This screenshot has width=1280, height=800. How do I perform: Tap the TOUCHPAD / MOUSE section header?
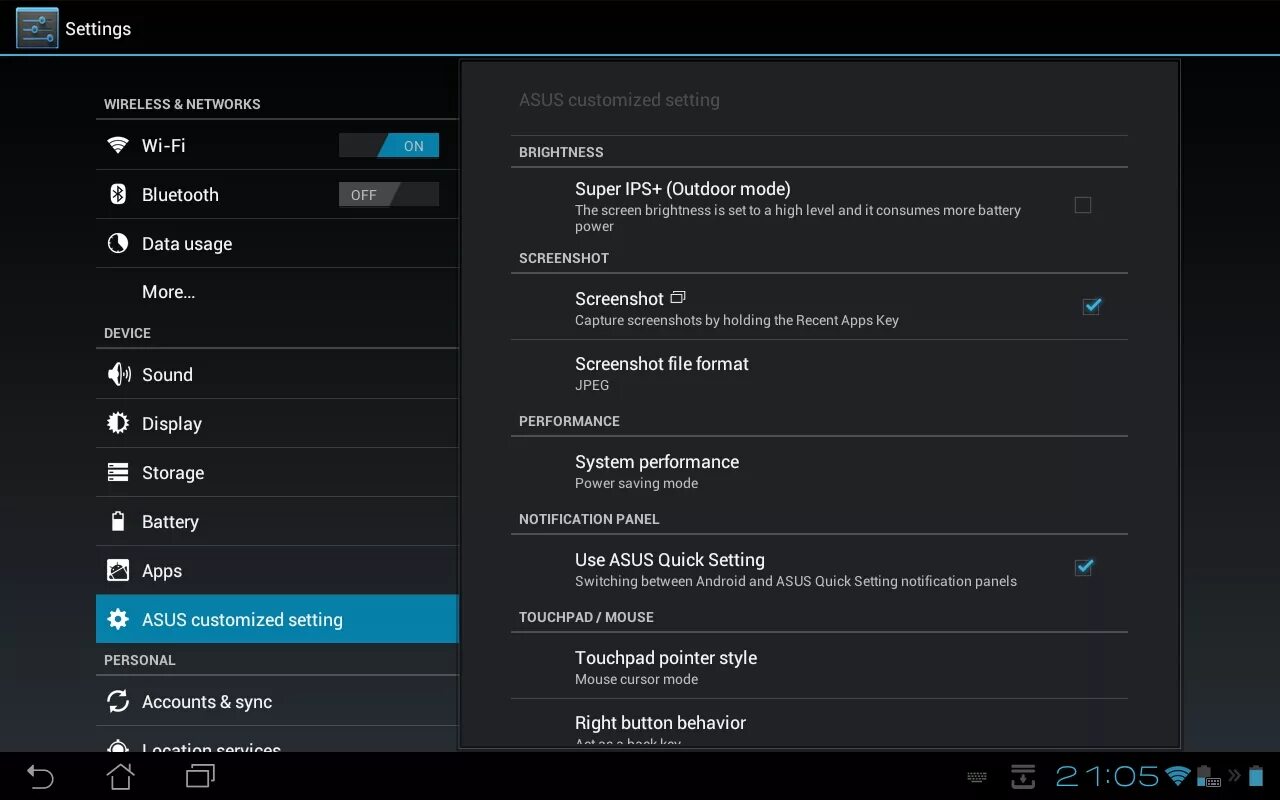pos(586,617)
